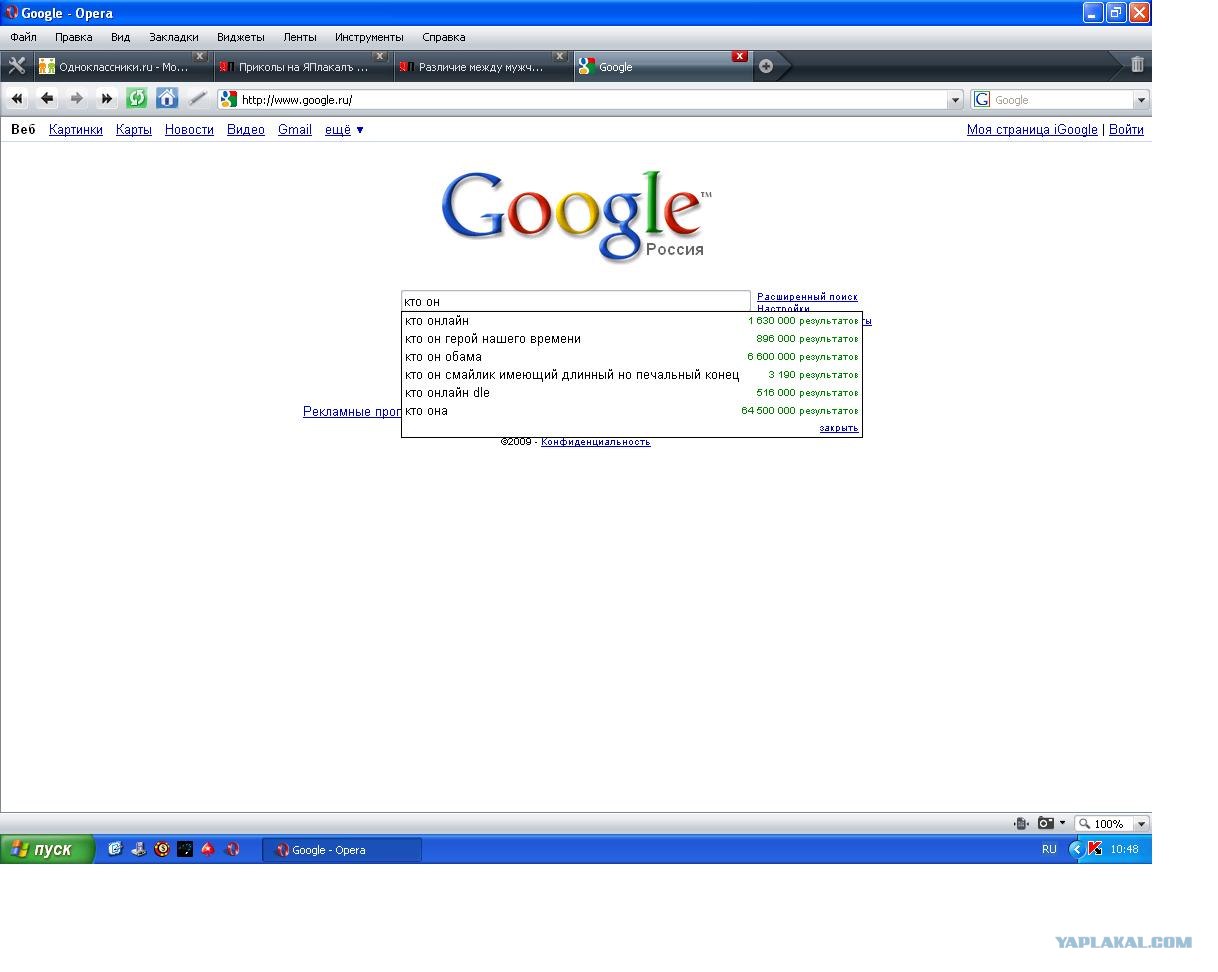1218x972 pixels.
Task: Open the Справка menu
Action: point(443,37)
